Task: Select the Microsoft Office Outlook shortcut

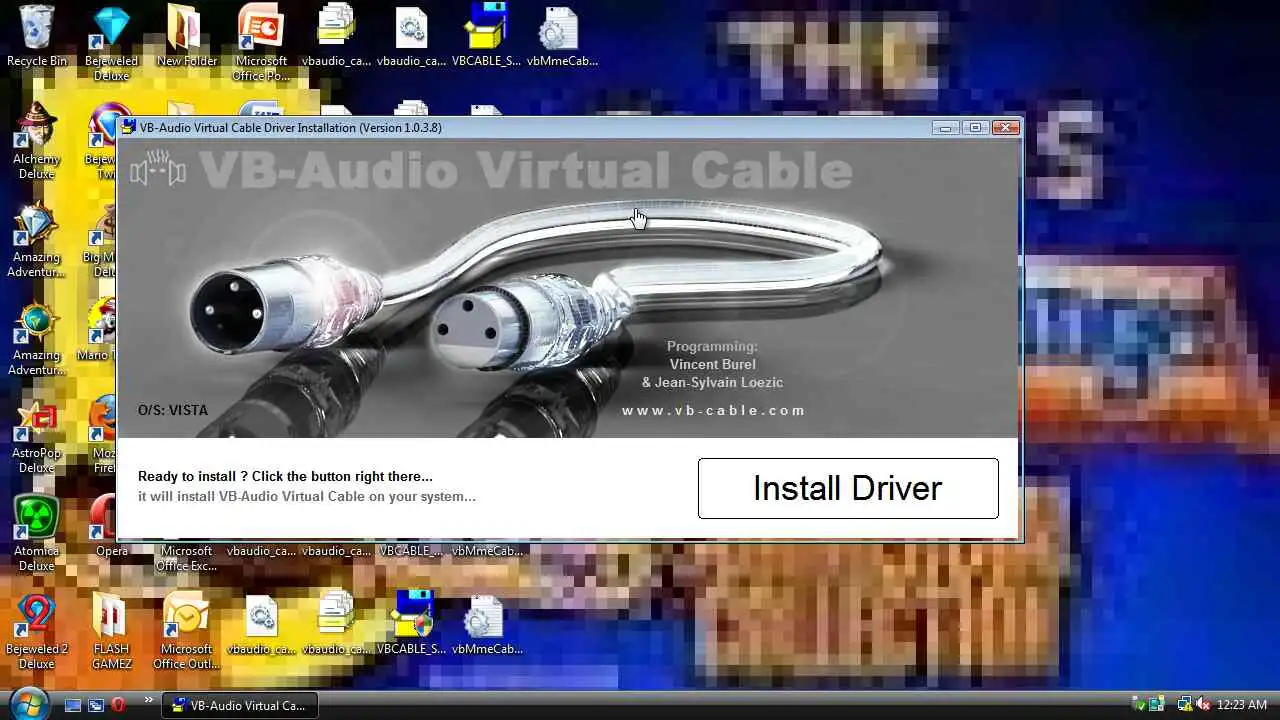Action: click(x=187, y=631)
